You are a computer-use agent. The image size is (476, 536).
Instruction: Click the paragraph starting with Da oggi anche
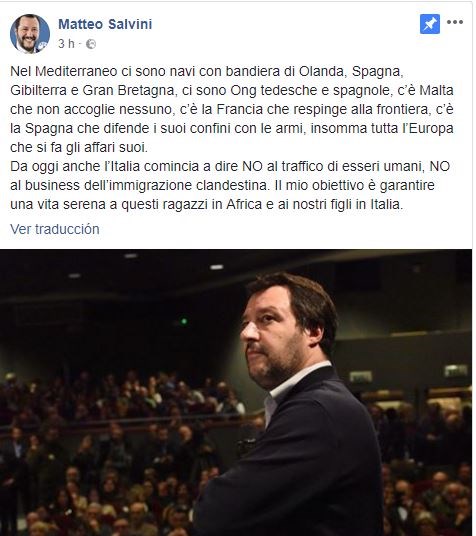(x=230, y=185)
